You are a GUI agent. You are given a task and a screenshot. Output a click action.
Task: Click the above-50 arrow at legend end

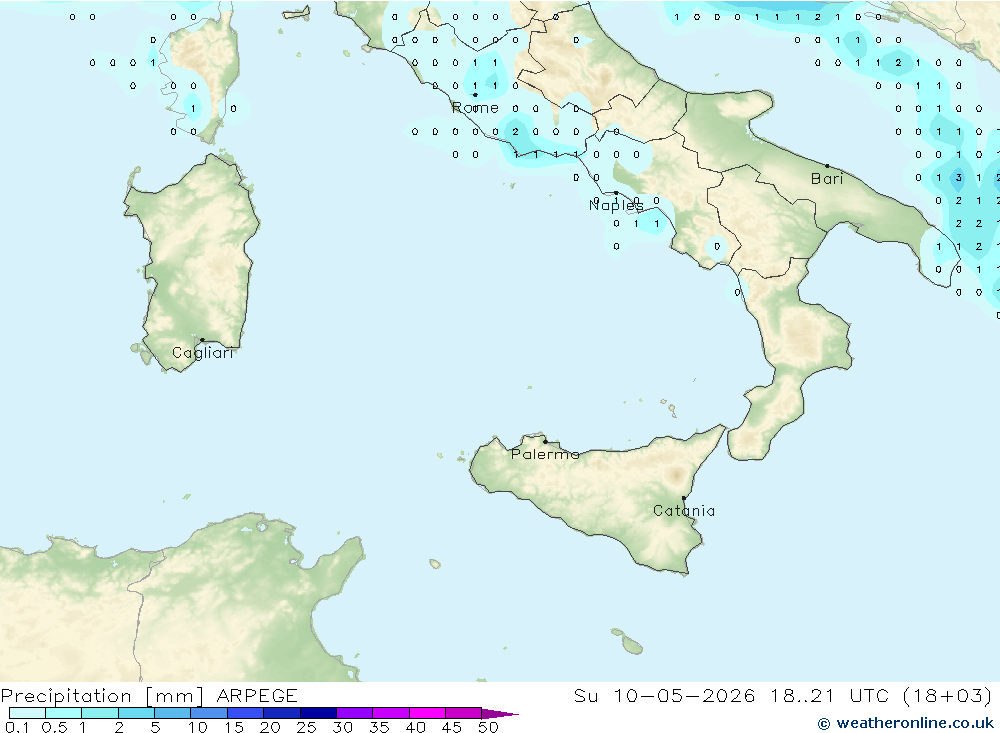pos(499,714)
